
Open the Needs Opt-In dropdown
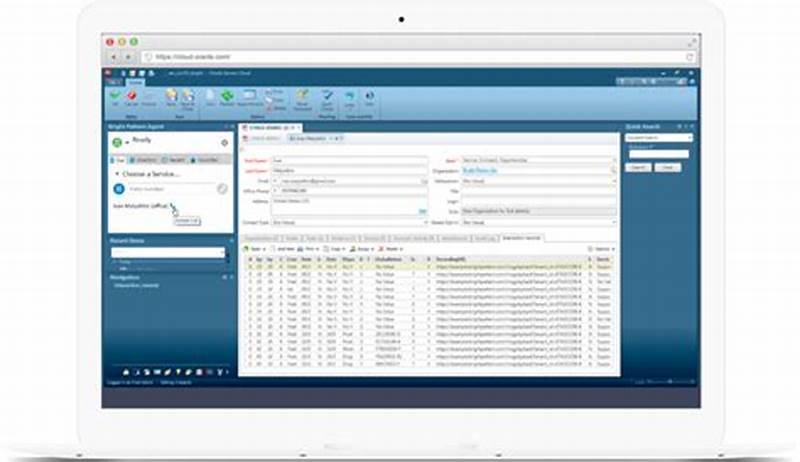click(x=613, y=223)
